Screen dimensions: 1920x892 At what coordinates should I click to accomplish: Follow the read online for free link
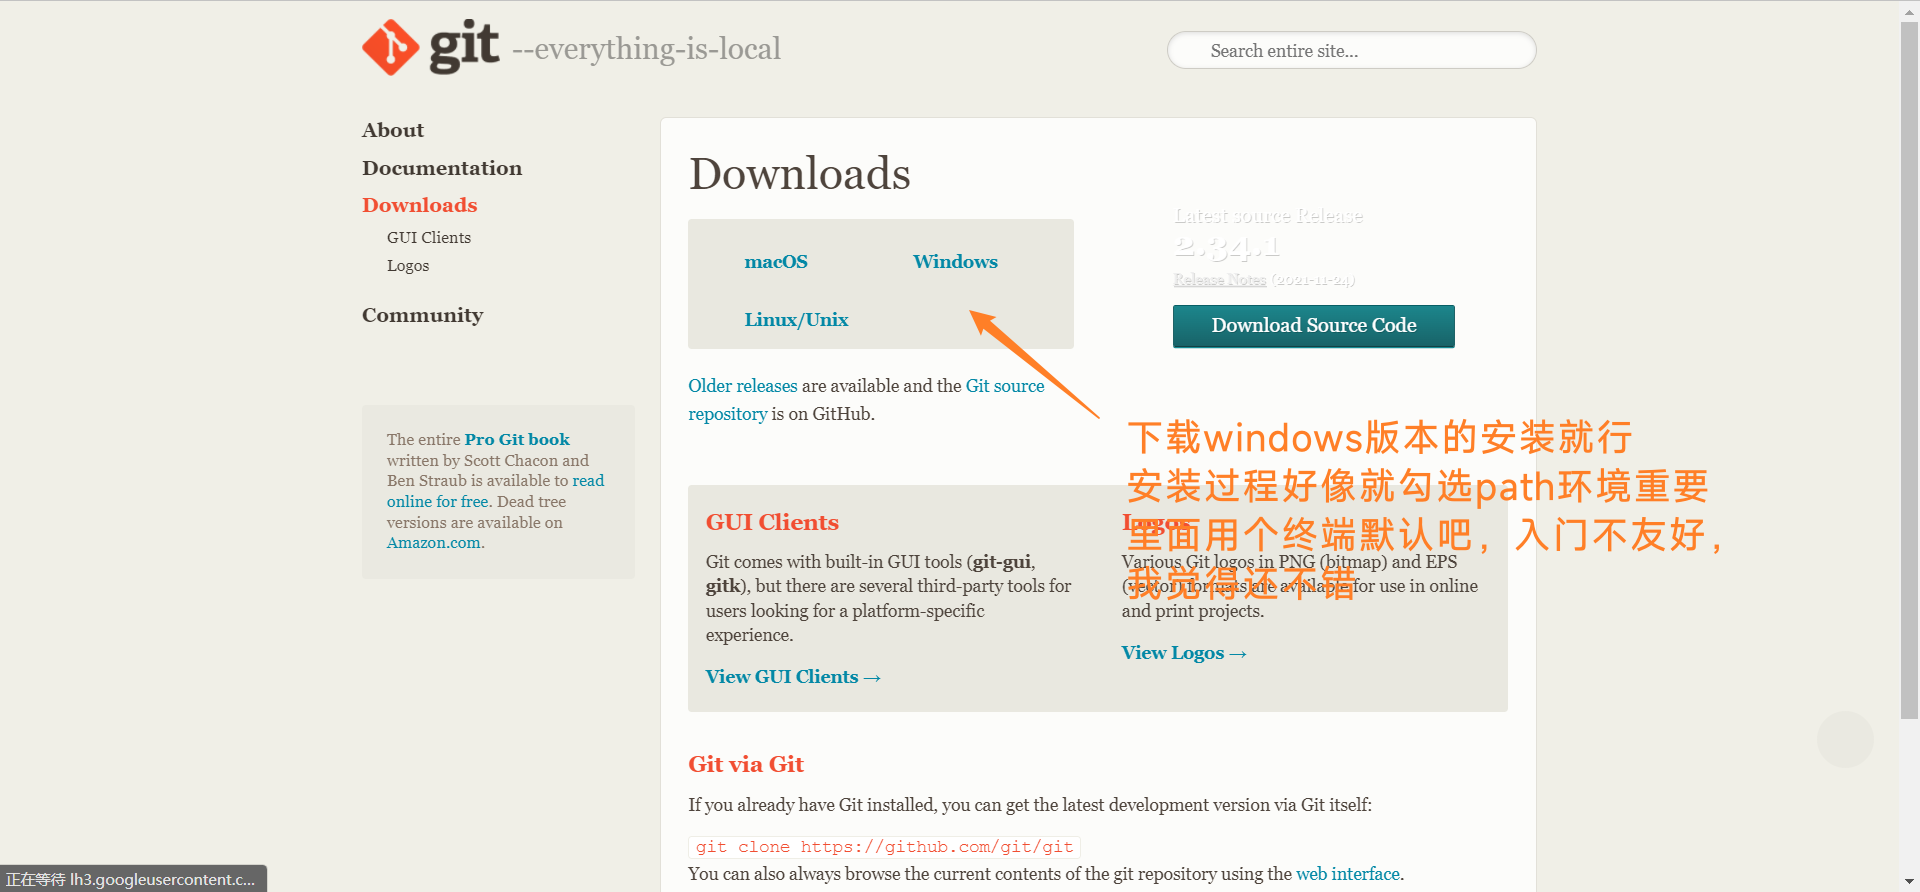click(495, 491)
